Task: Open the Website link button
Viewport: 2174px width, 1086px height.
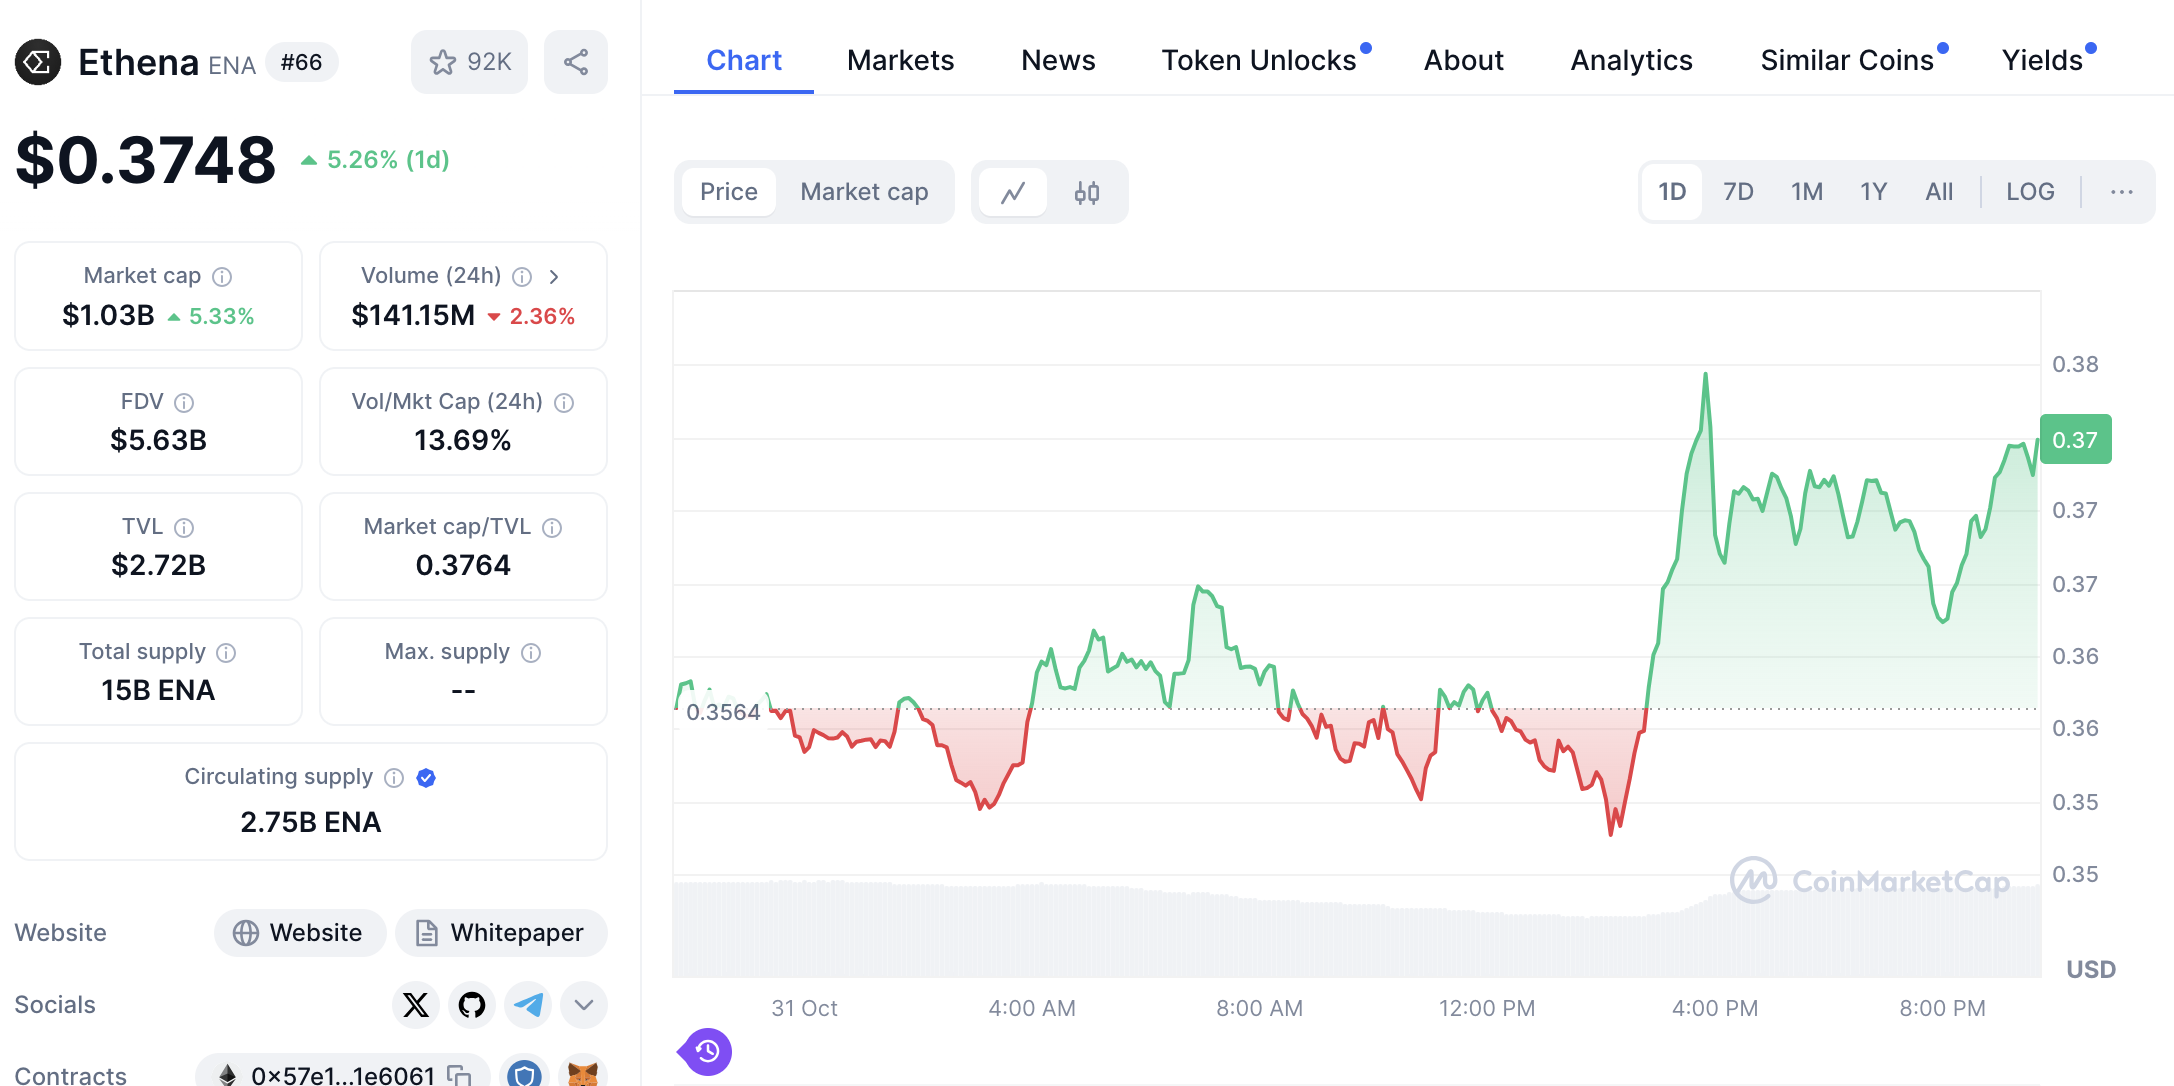Action: [x=300, y=933]
